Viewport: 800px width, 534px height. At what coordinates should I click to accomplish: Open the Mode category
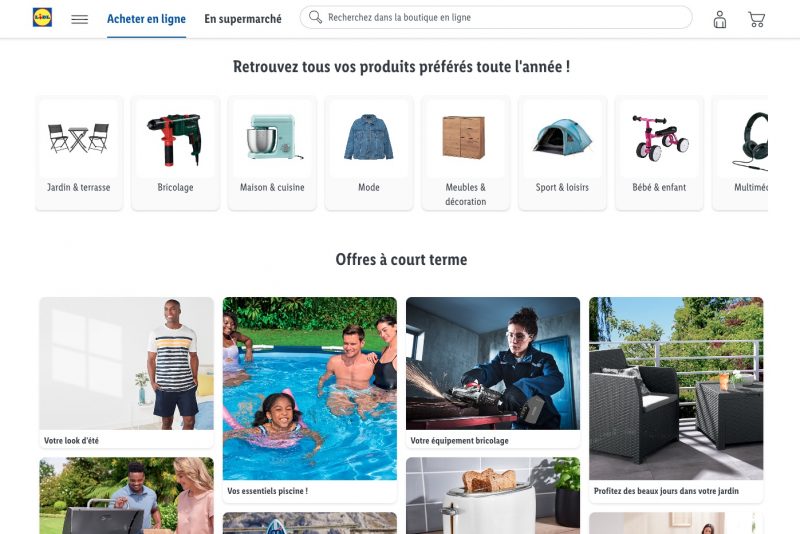pyautogui.click(x=369, y=153)
